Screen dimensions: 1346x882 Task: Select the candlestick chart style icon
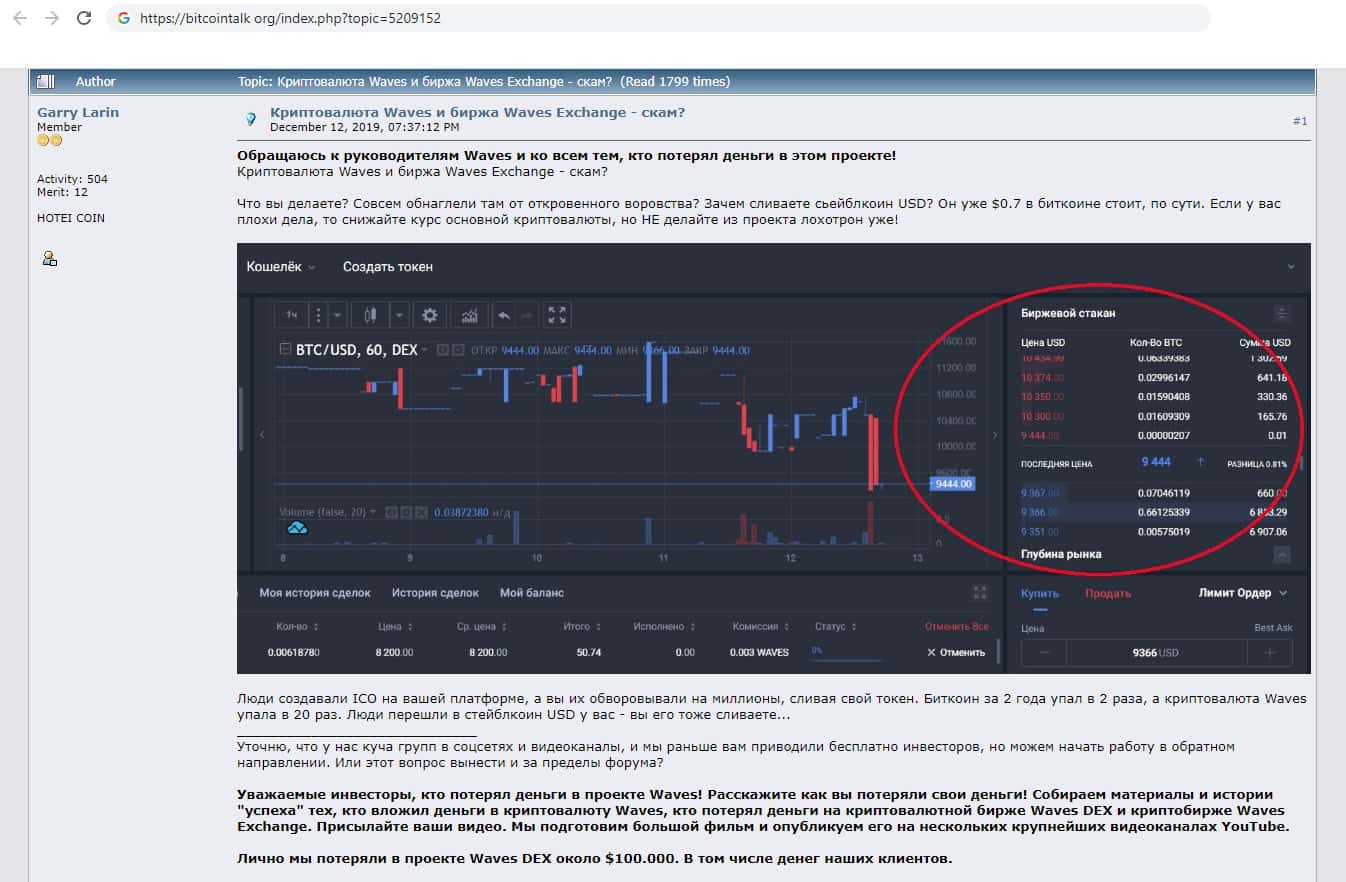pos(370,315)
